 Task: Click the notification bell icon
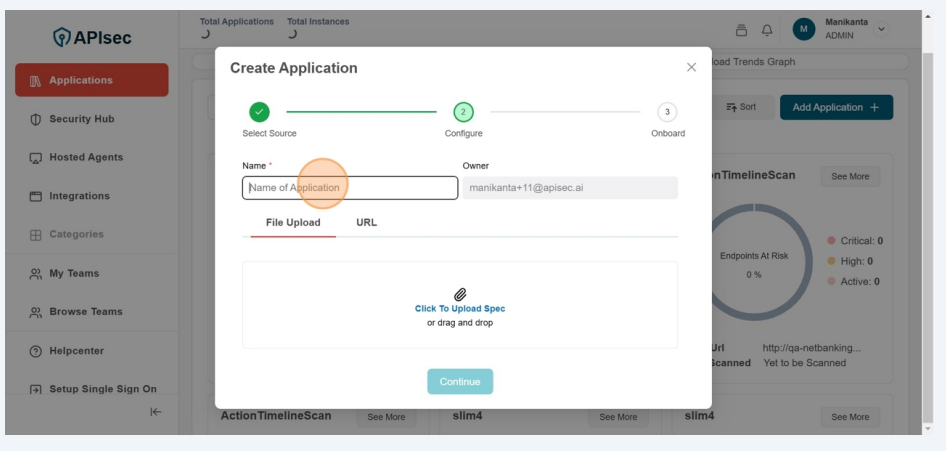click(768, 30)
